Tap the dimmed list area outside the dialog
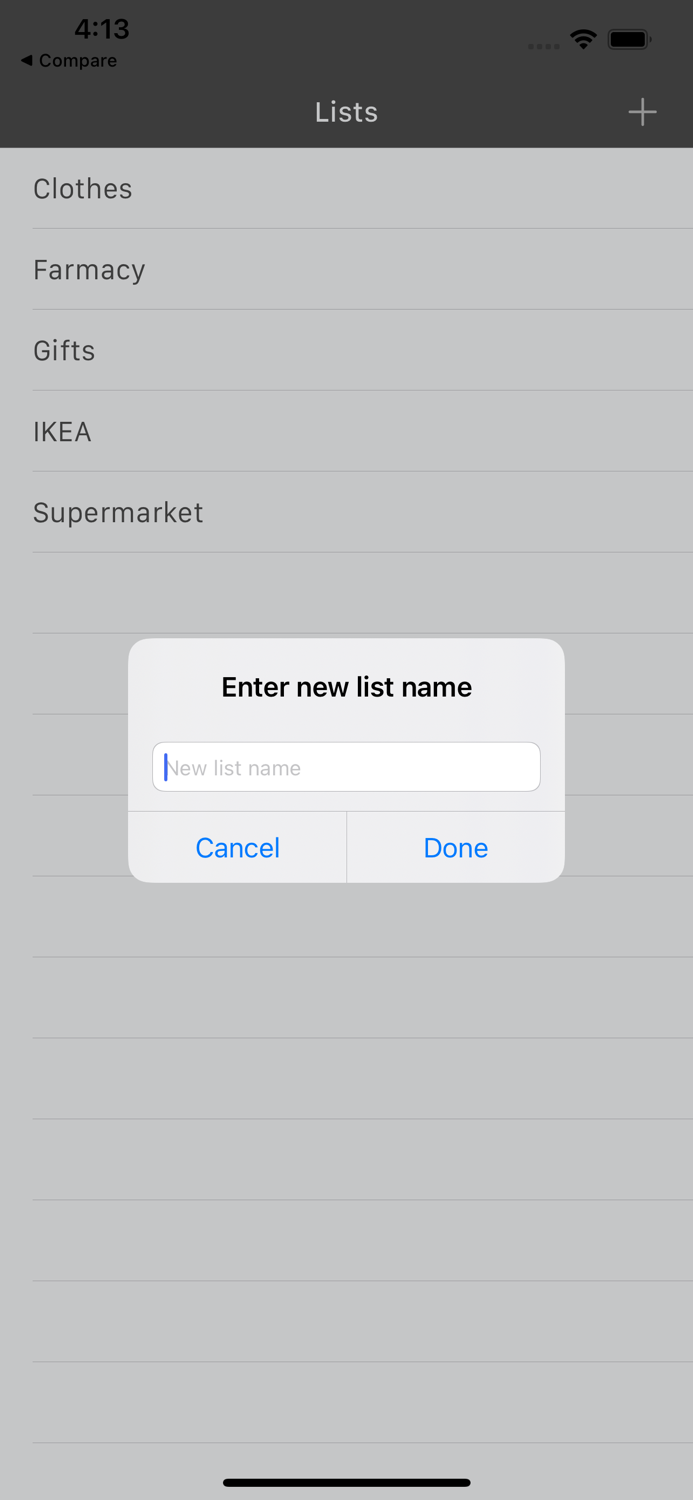The width and height of the screenshot is (693, 1500). point(346,1100)
